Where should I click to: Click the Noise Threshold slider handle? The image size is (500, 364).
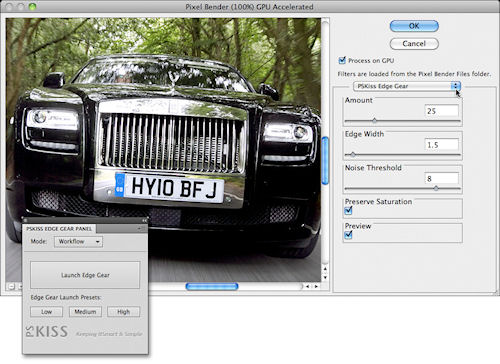click(x=436, y=188)
